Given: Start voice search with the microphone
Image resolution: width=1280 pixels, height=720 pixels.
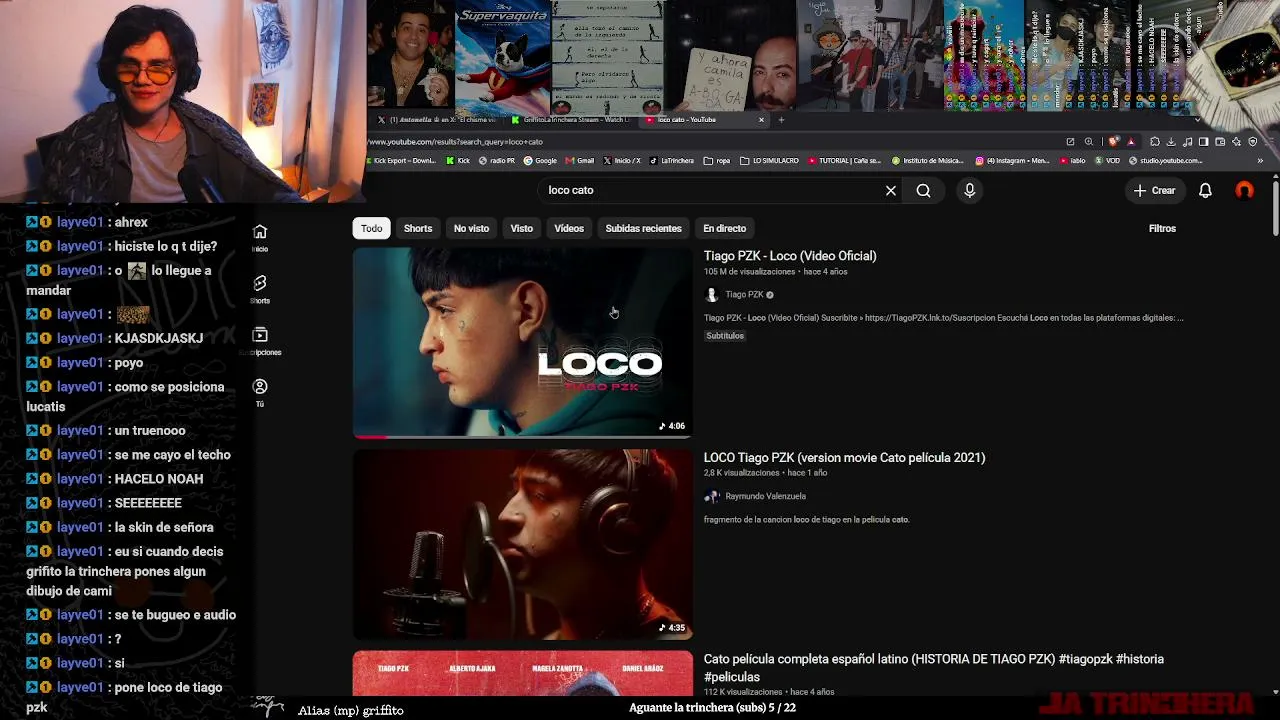Looking at the screenshot, I should (969, 190).
